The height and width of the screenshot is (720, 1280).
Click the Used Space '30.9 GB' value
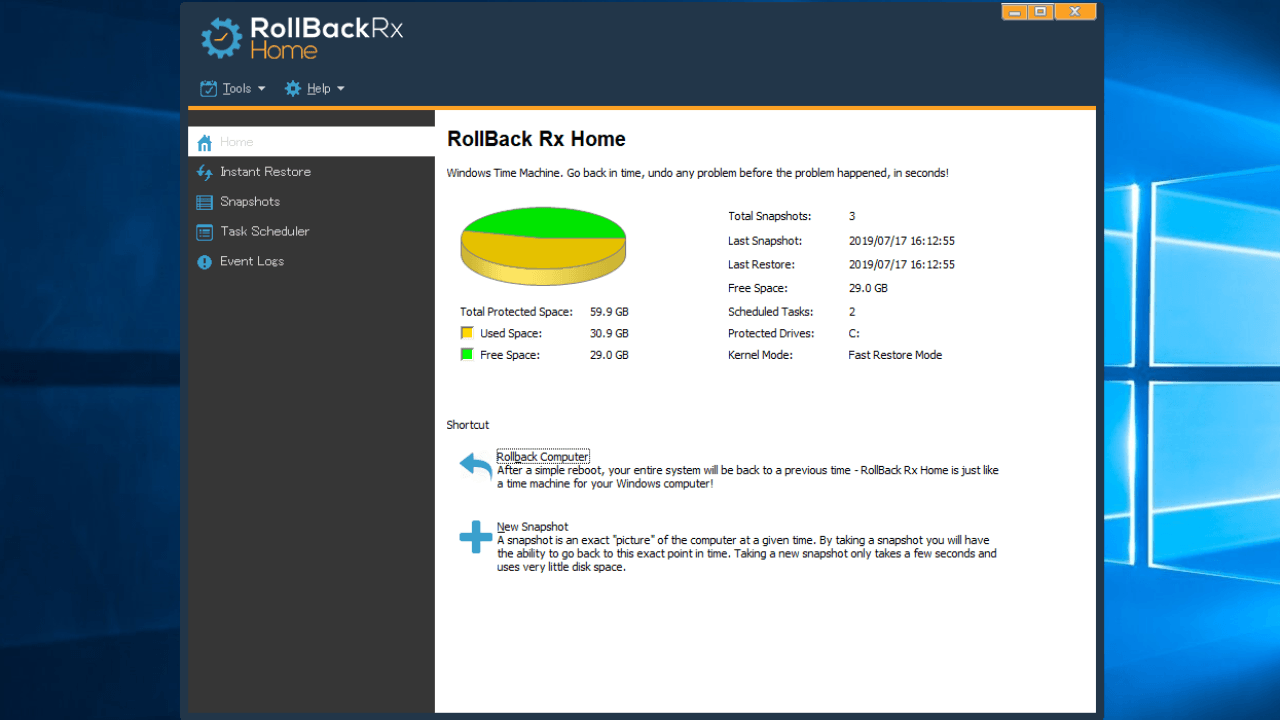(x=609, y=334)
